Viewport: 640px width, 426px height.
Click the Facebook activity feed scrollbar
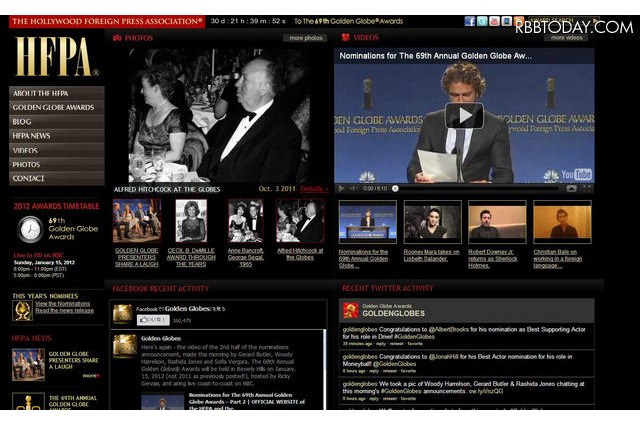coord(325,369)
